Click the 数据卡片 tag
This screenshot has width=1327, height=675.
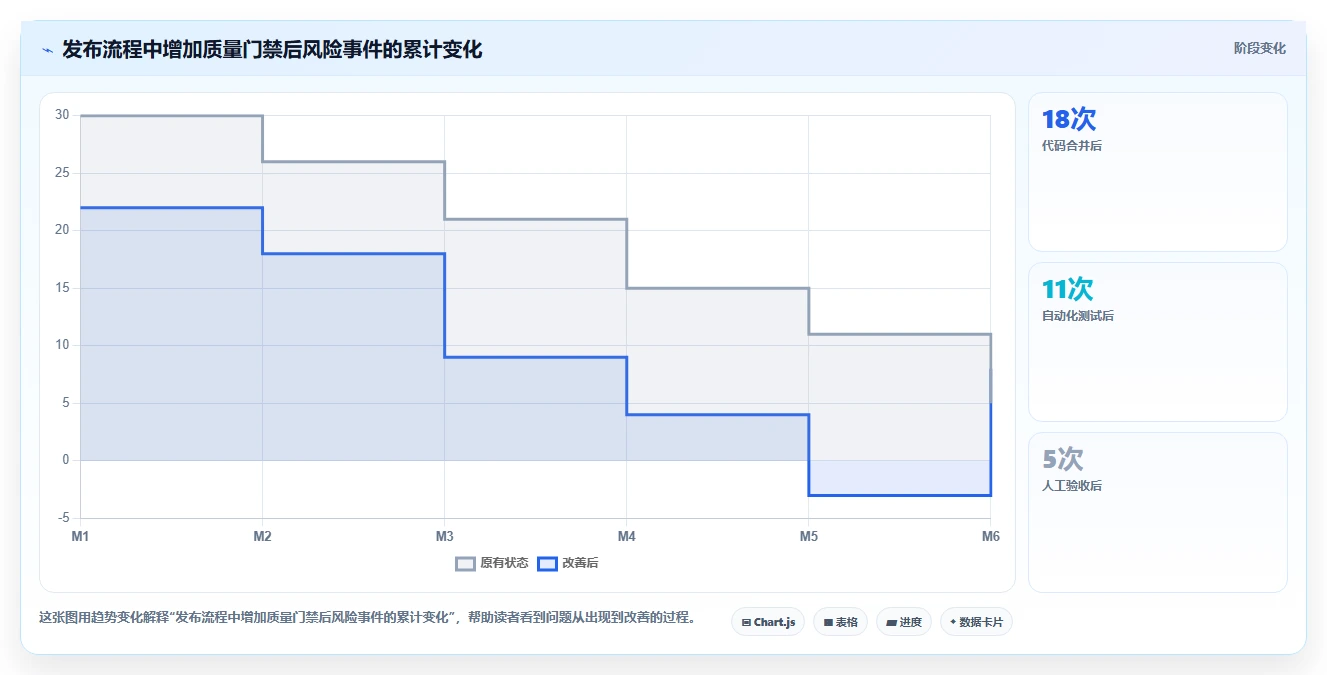click(977, 622)
